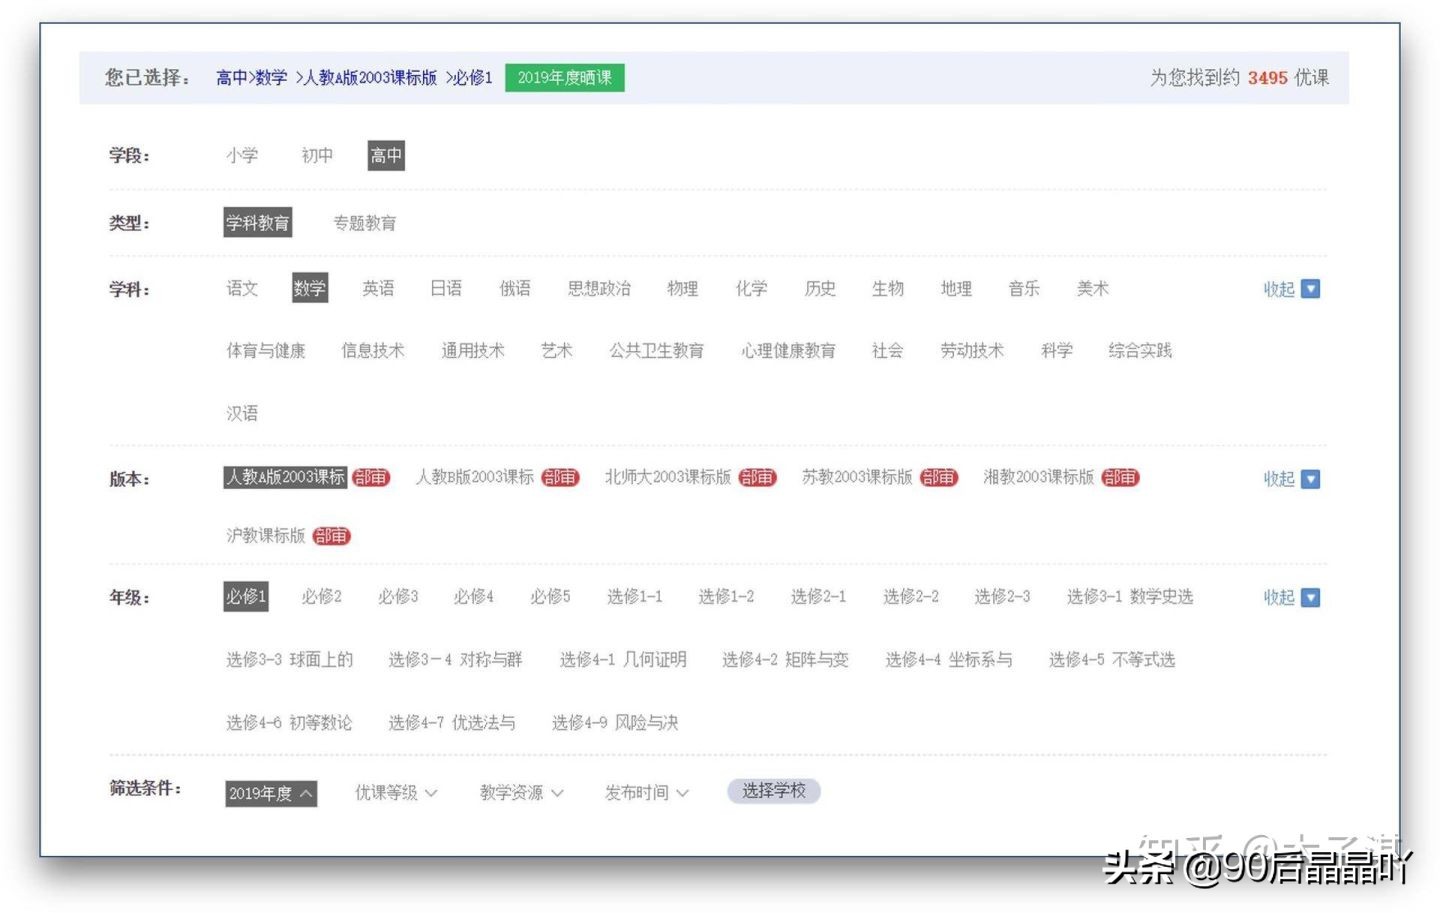This screenshot has width=1440, height=913.
Task: Click the blue collapse arrow in the 学科 row
Action: [x=1309, y=288]
